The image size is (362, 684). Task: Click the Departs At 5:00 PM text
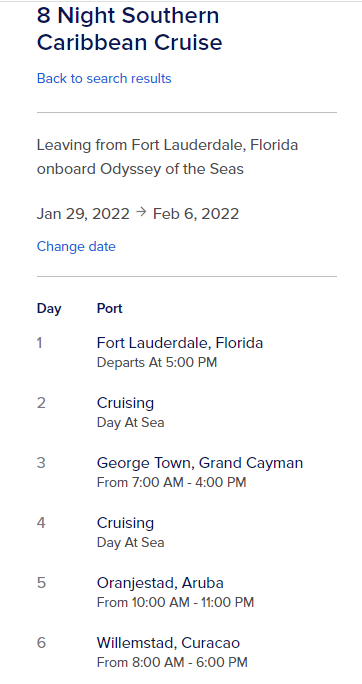pyautogui.click(x=157, y=363)
